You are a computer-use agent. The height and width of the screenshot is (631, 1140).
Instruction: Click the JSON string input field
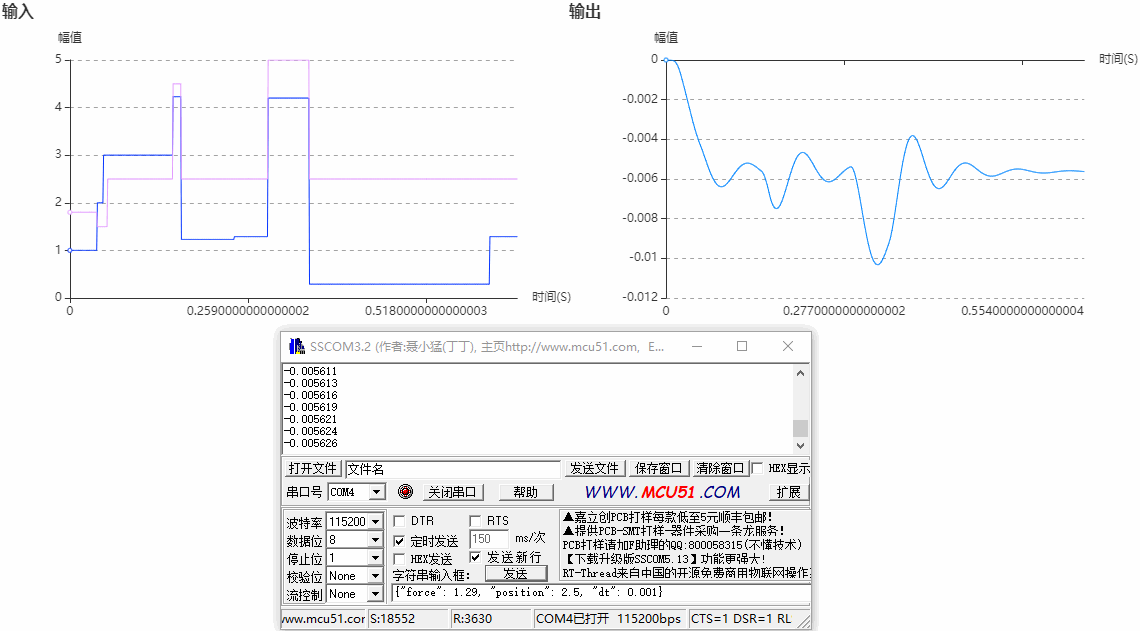click(600, 593)
